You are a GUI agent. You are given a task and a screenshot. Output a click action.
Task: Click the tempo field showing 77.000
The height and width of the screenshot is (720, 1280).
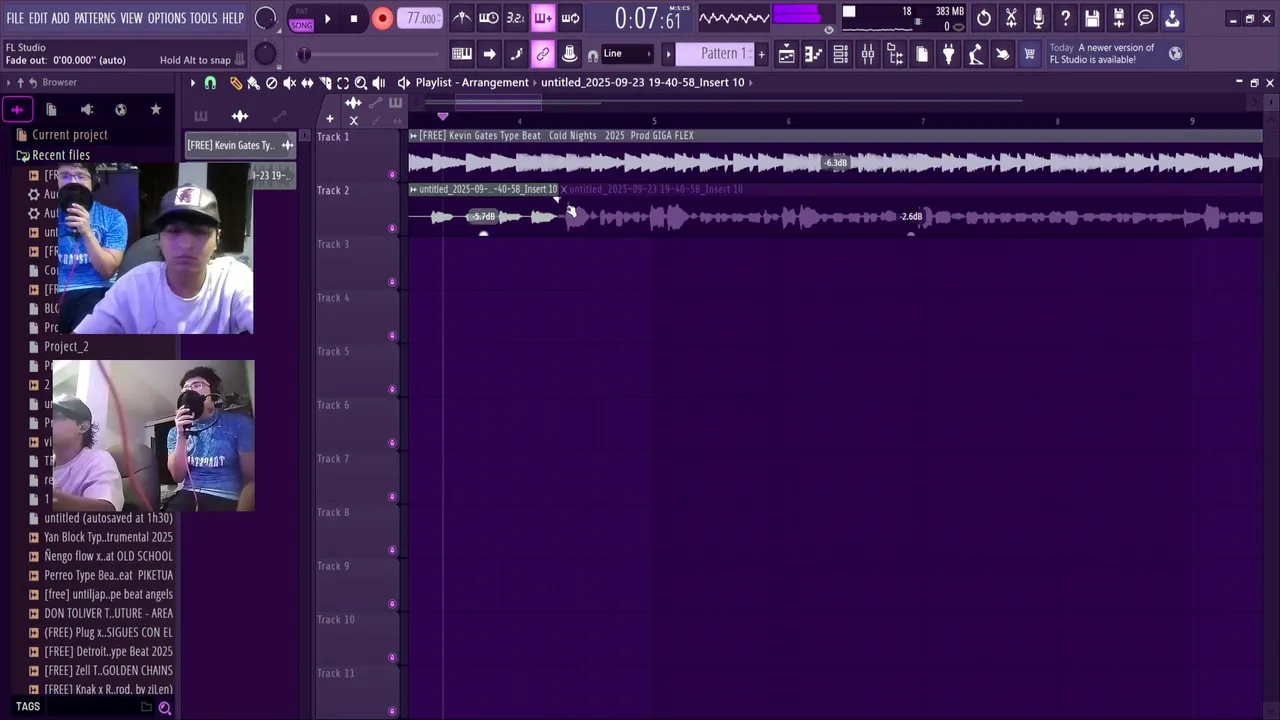(421, 18)
